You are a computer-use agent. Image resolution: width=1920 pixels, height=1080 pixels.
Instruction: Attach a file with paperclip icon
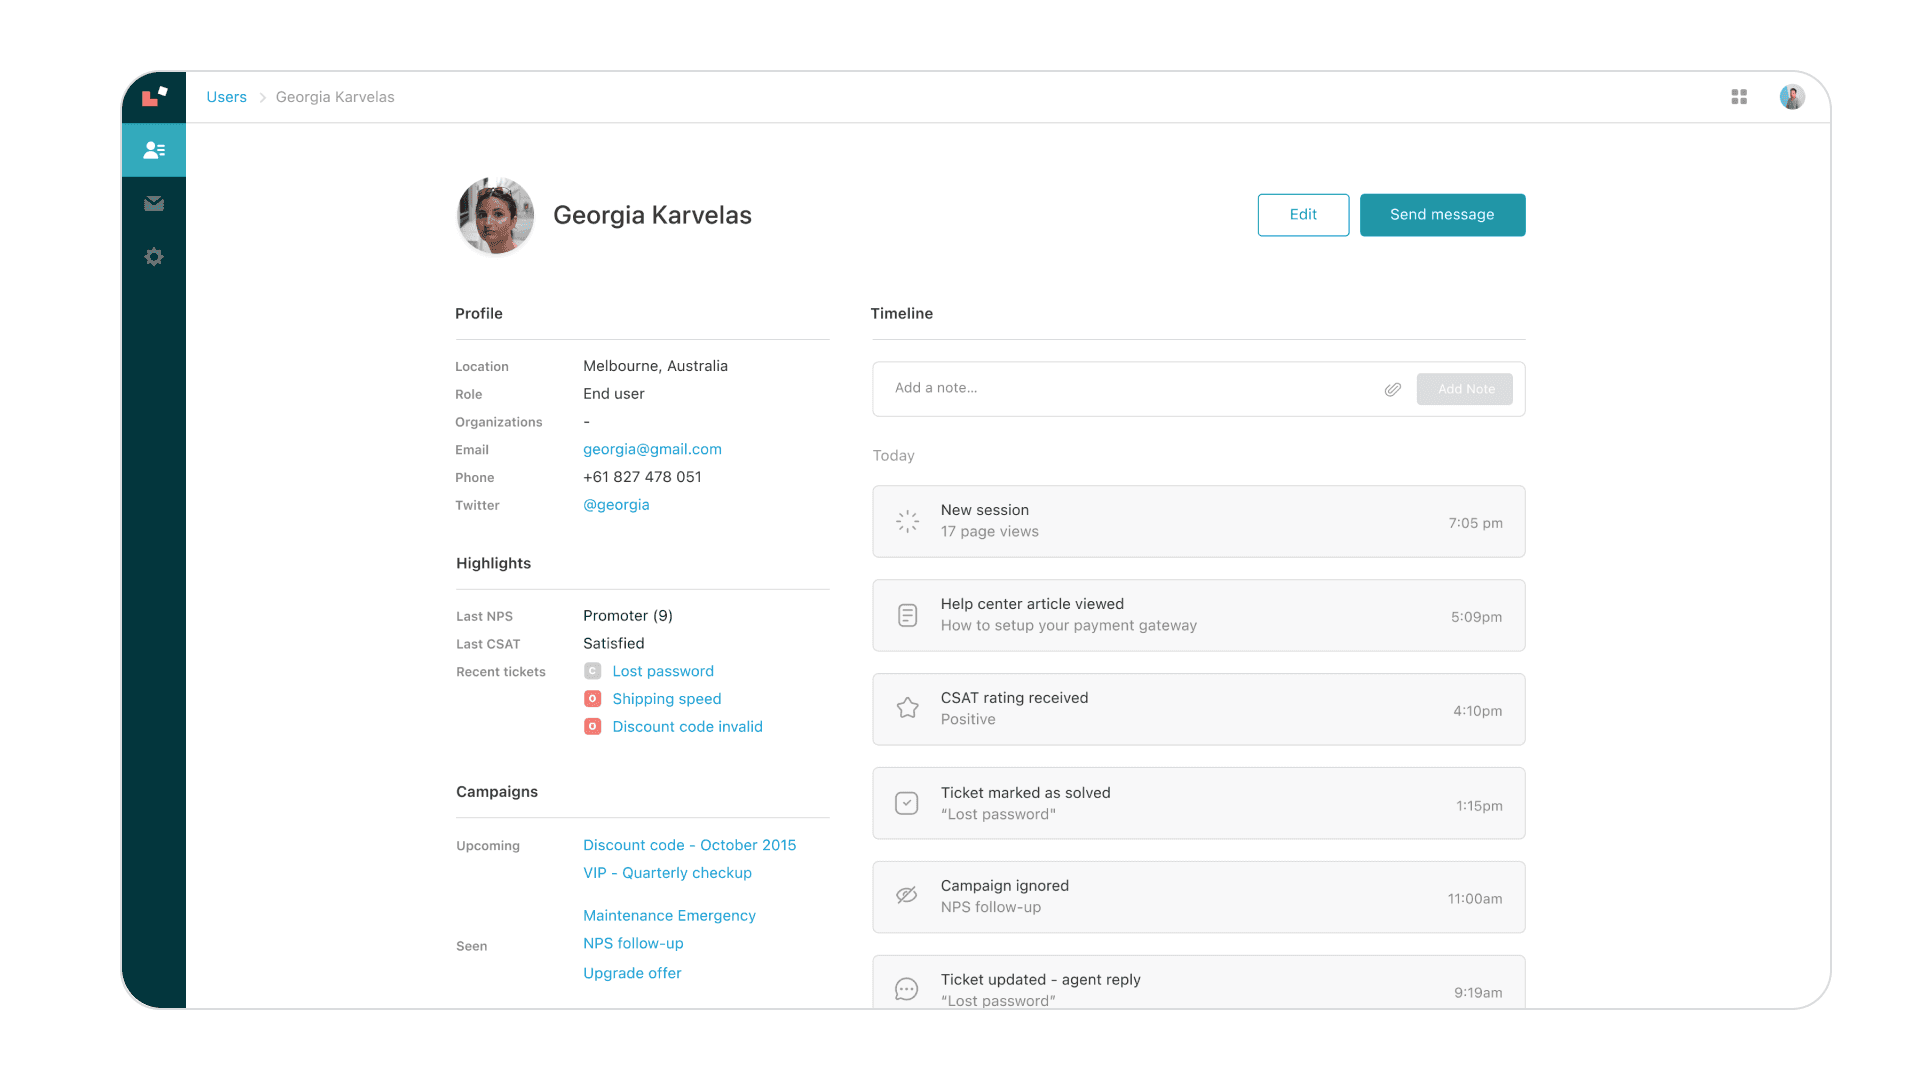[x=1393, y=389]
